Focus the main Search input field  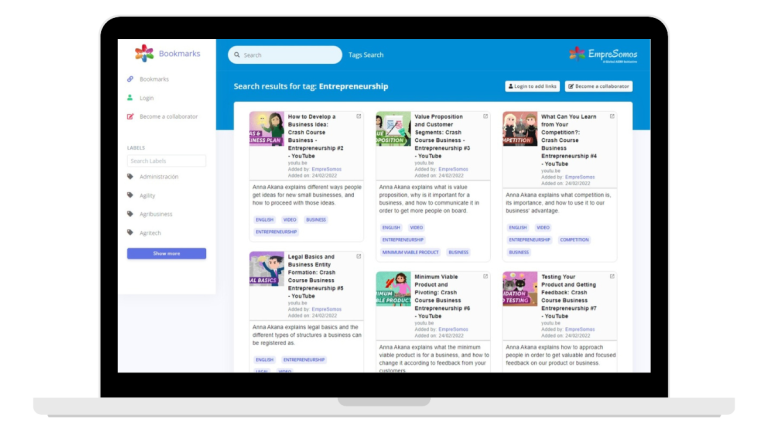[x=285, y=55]
